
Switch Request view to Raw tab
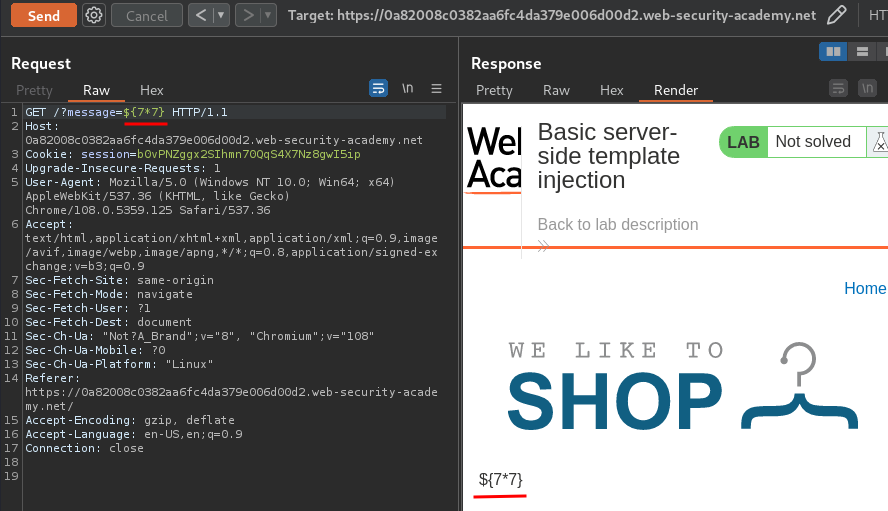click(96, 90)
